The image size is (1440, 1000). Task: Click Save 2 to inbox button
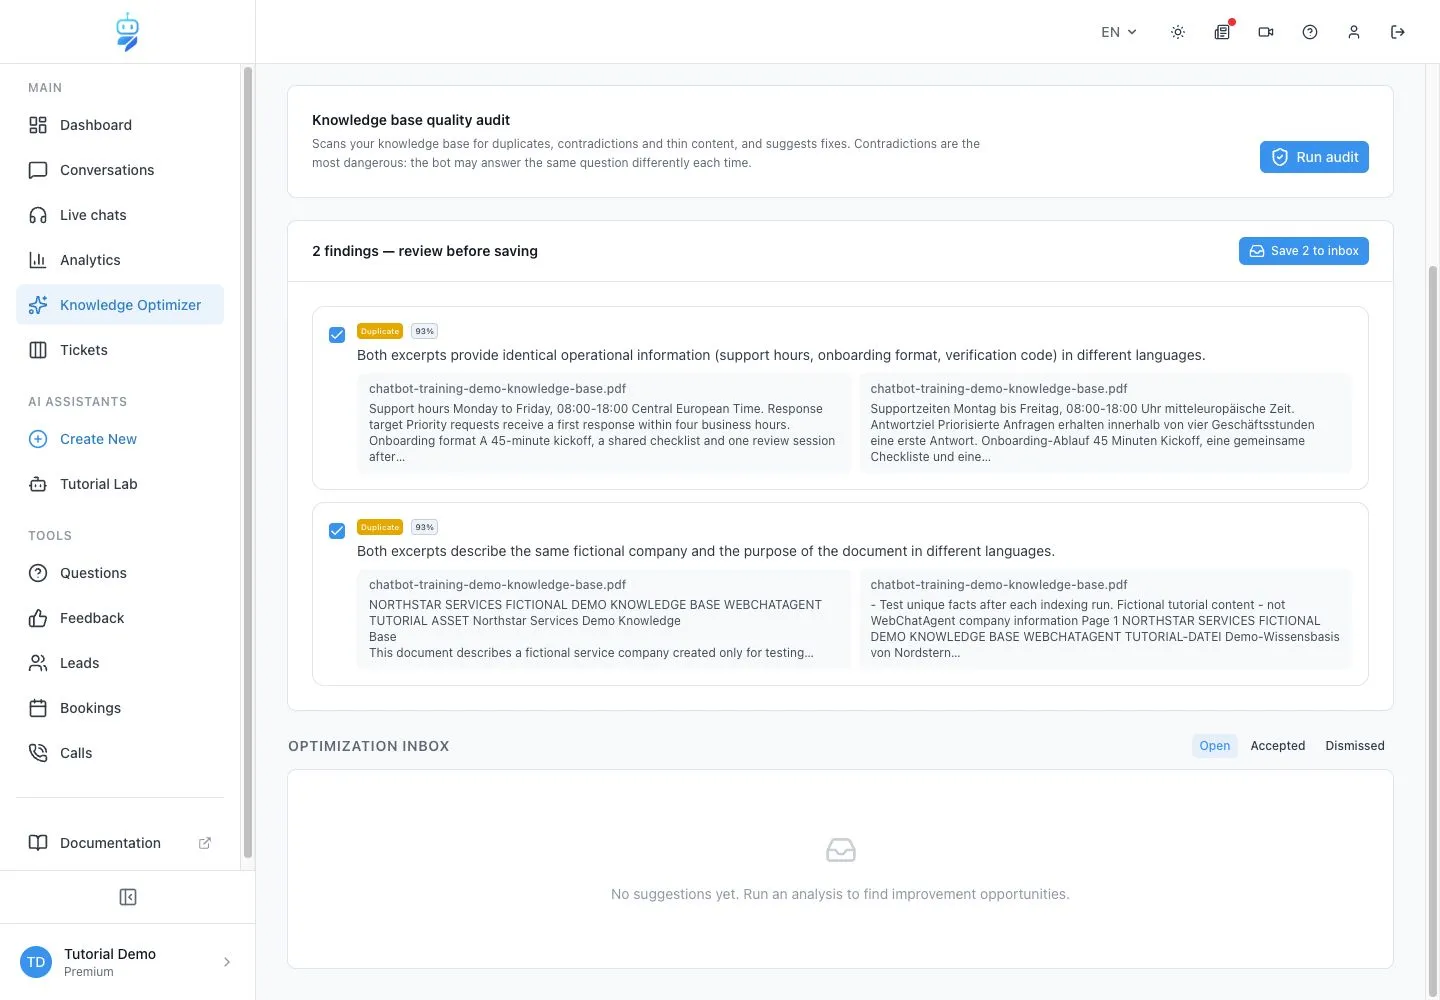(x=1304, y=251)
